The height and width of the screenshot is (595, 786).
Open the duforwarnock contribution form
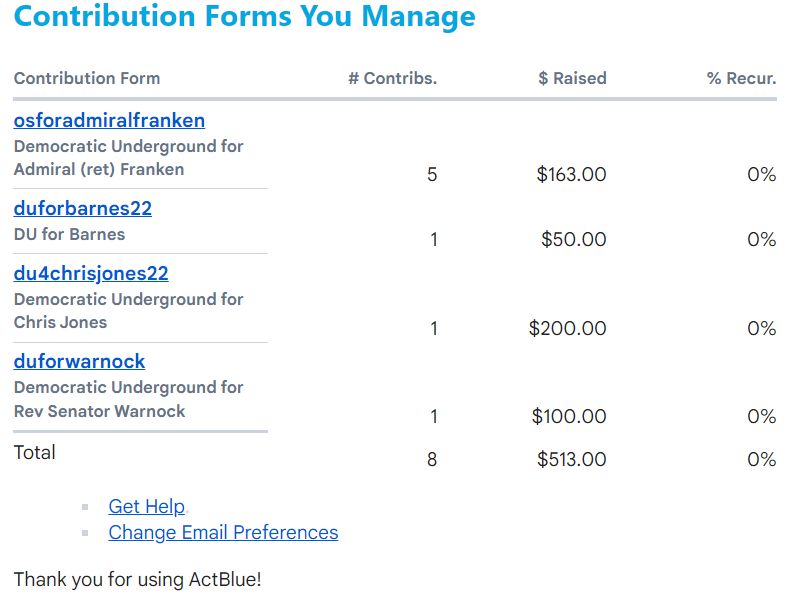click(80, 362)
